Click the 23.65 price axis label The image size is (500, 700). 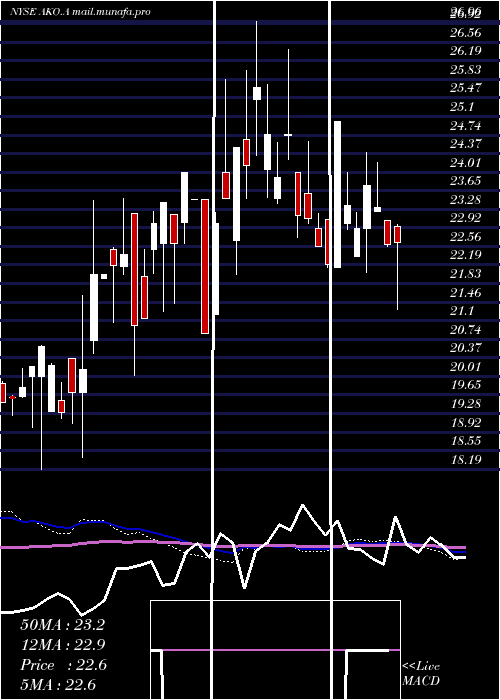(x=466, y=181)
